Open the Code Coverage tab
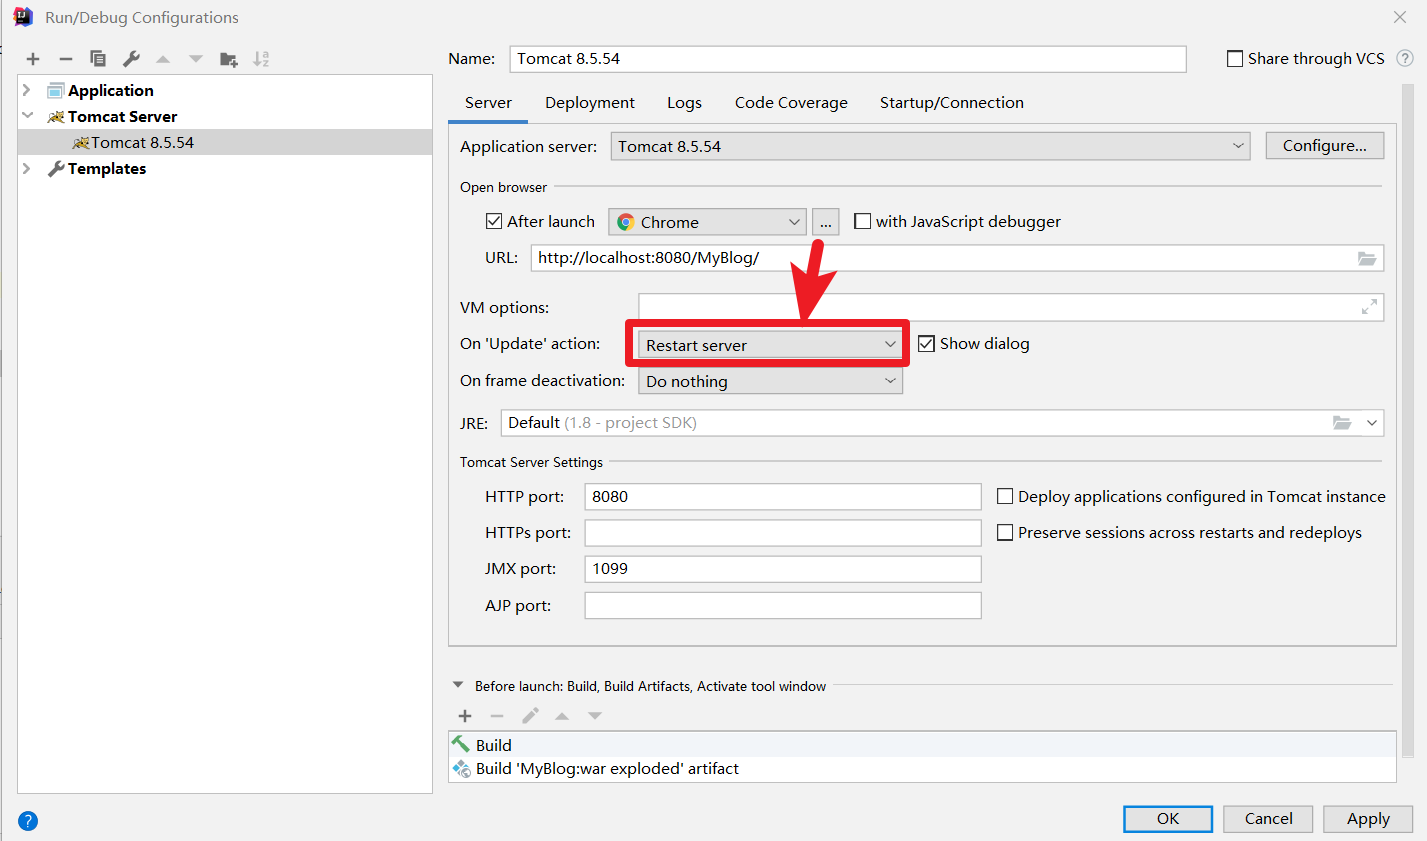 (x=790, y=102)
